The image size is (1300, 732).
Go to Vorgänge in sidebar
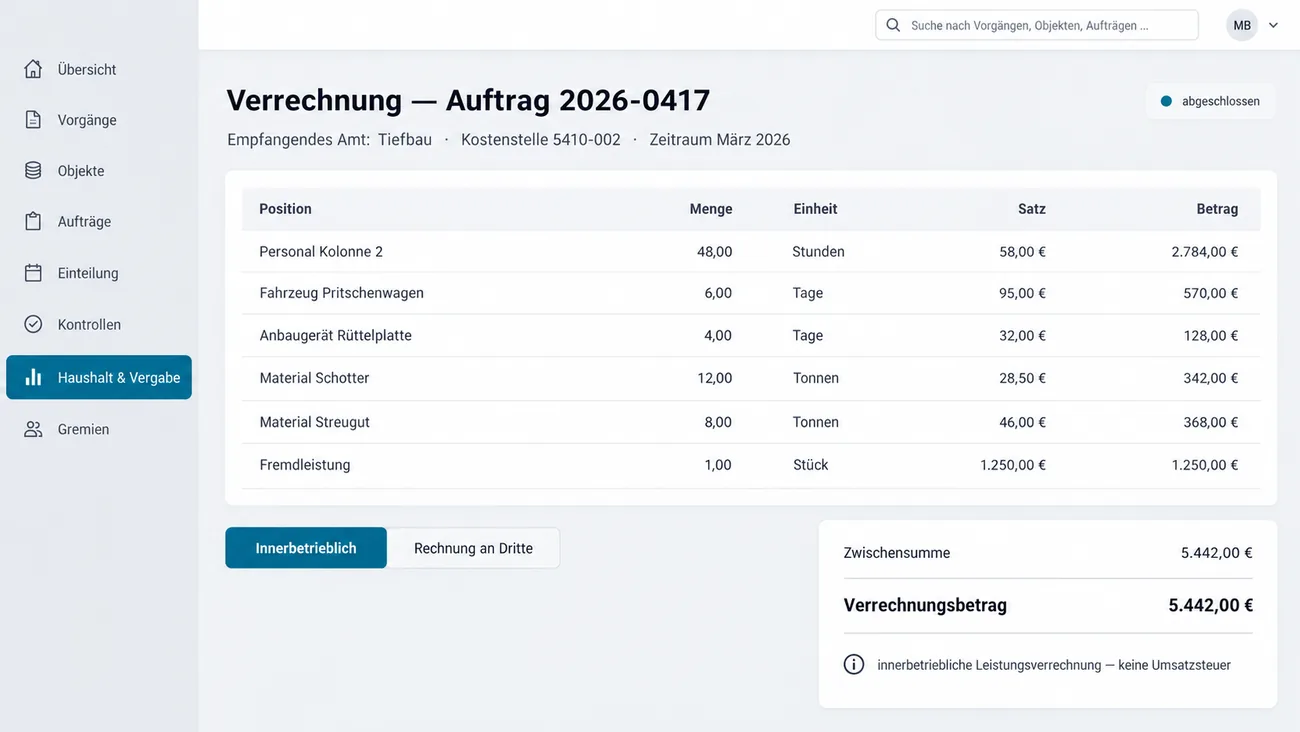coord(99,120)
